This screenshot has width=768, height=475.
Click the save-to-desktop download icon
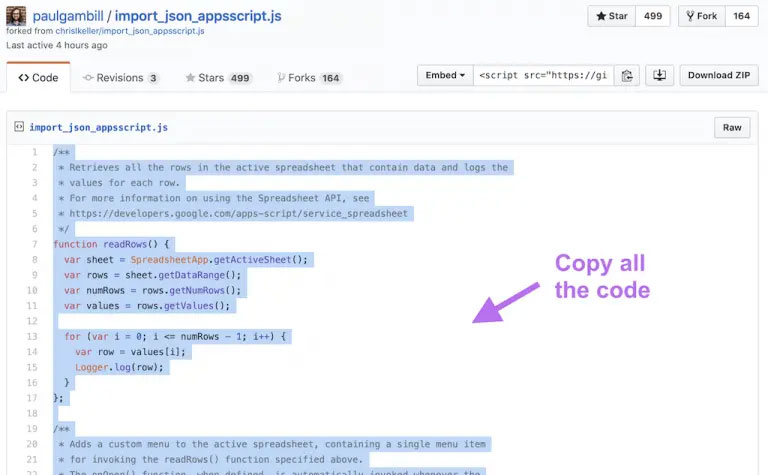(659, 75)
